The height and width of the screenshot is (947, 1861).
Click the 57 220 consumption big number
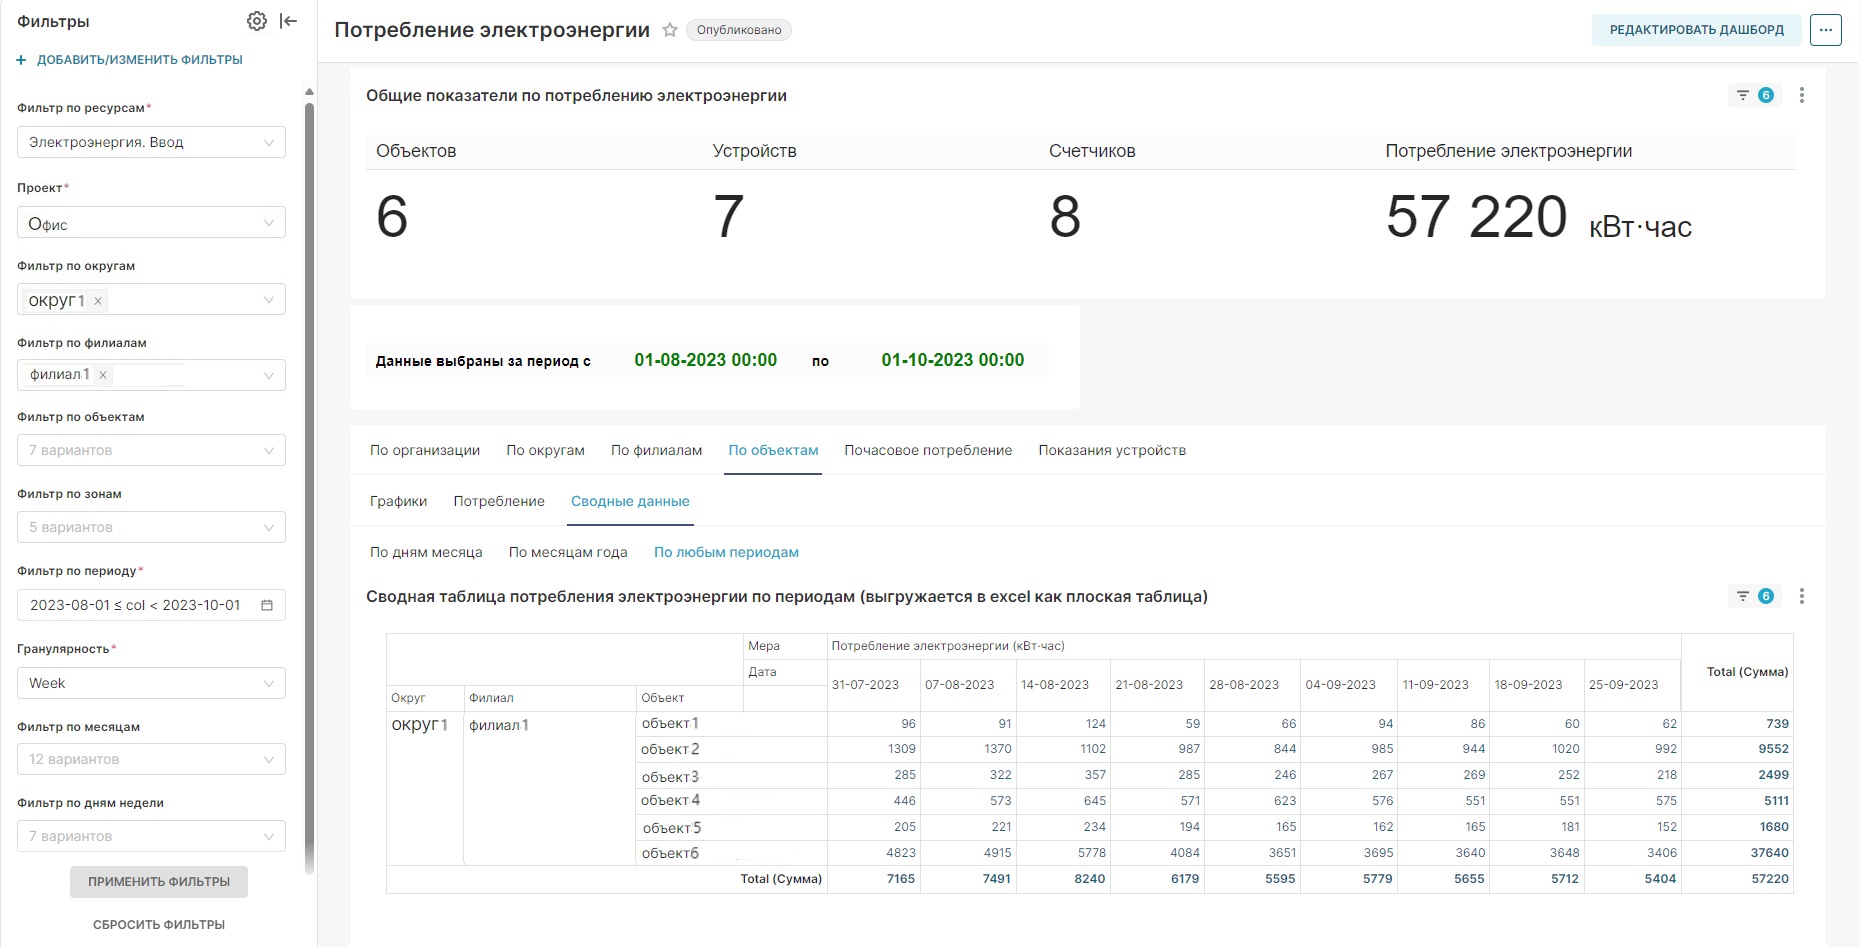1476,216
